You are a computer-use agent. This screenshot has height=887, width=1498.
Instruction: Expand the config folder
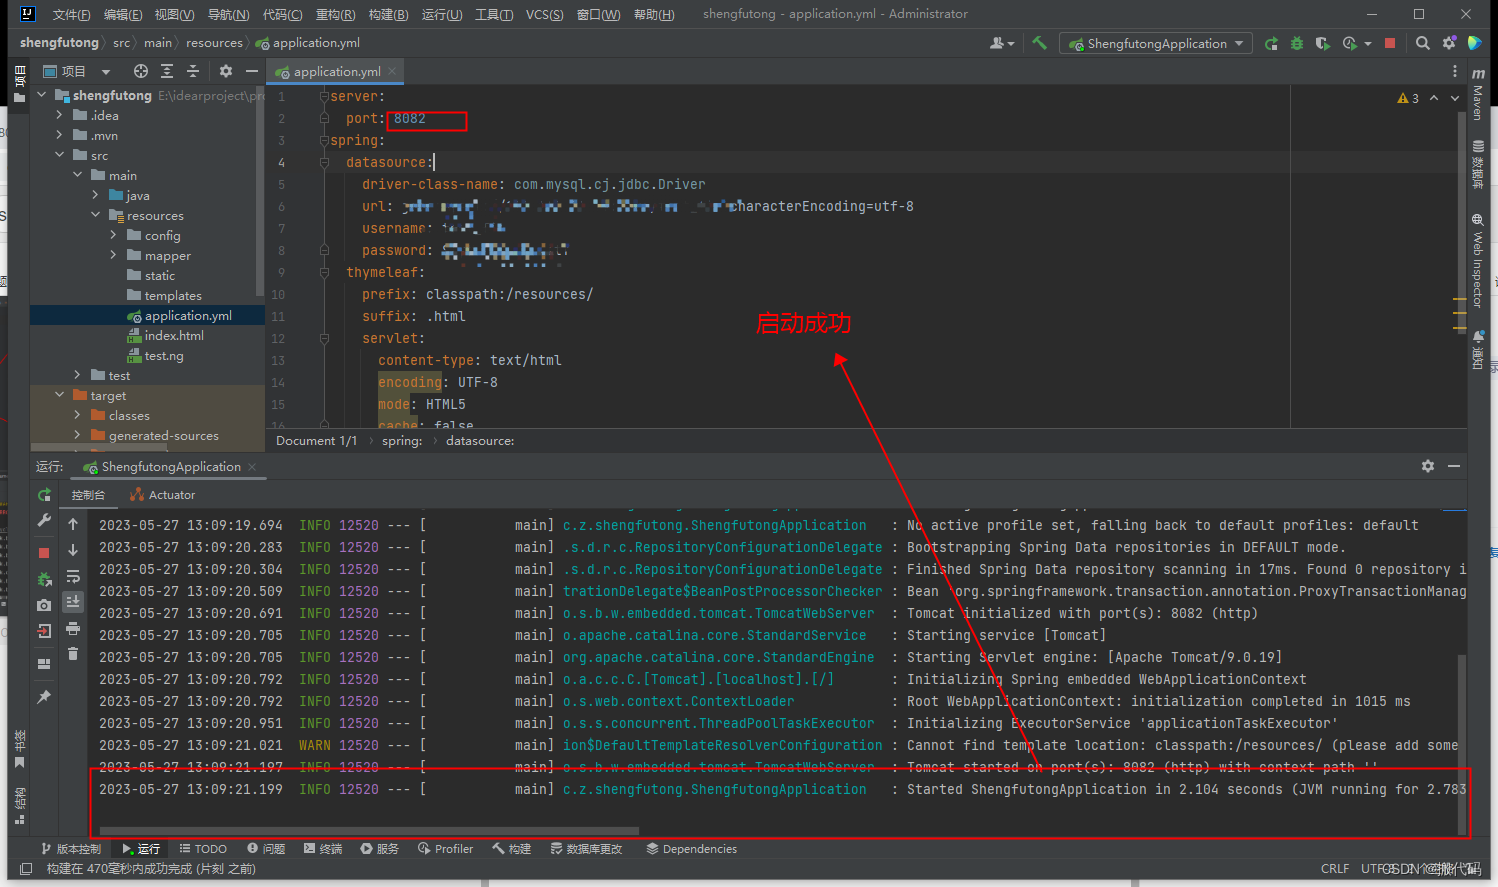pyautogui.click(x=114, y=235)
